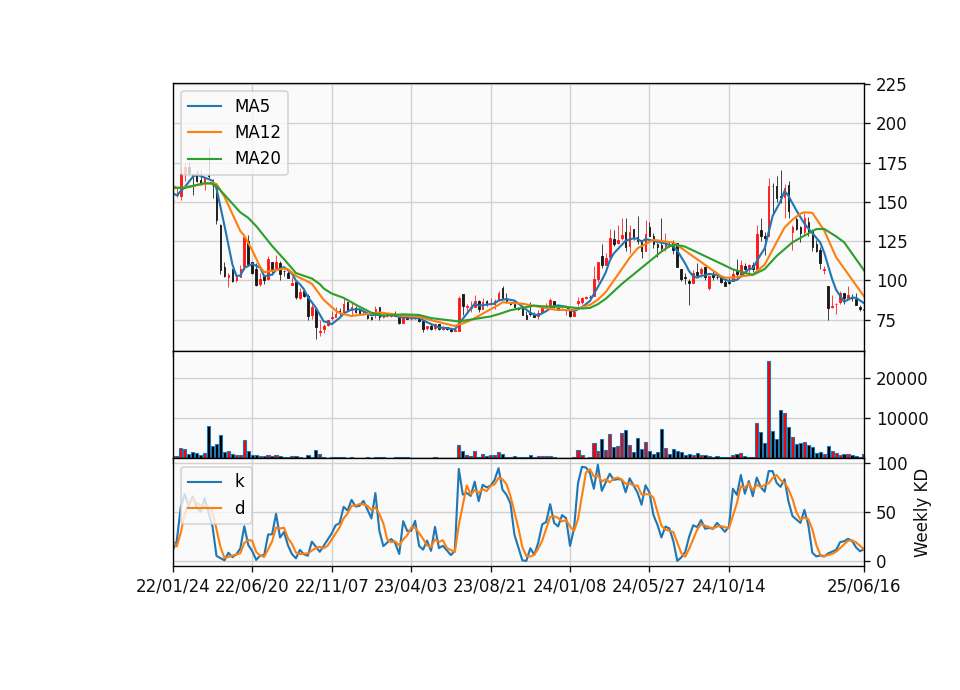
Task: Click the 24/05/27 date label
Action: coord(649,586)
